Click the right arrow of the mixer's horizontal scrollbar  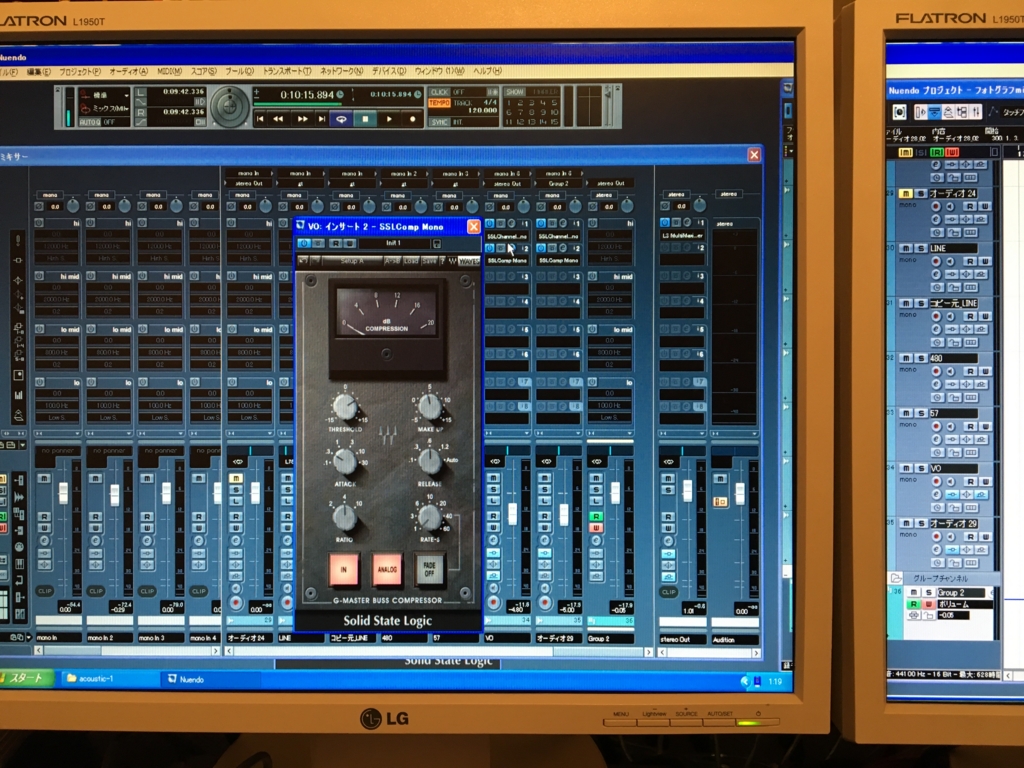click(x=648, y=651)
